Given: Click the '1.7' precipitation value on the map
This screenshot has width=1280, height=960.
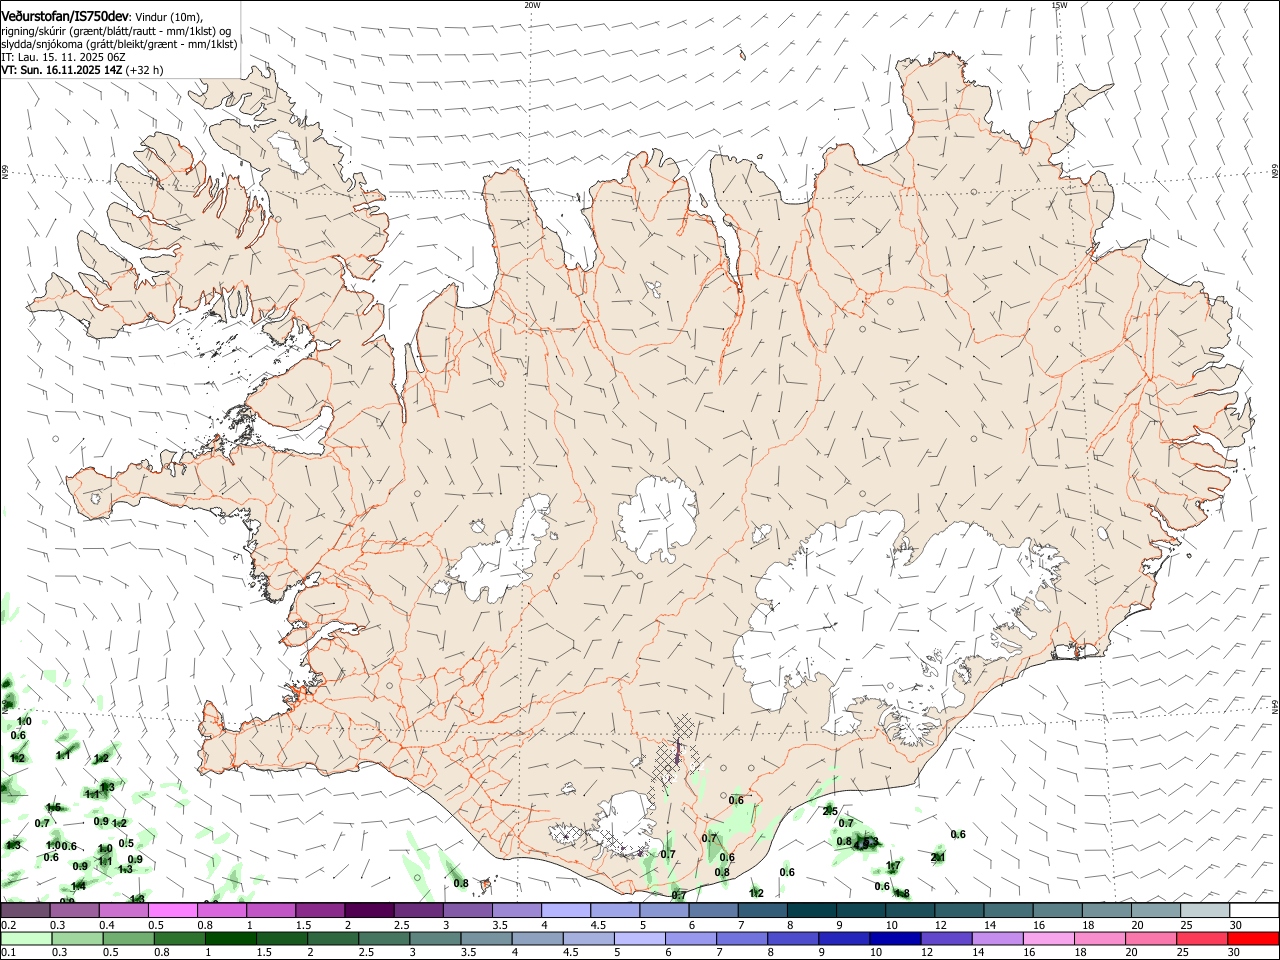Looking at the screenshot, I should pos(893,866).
